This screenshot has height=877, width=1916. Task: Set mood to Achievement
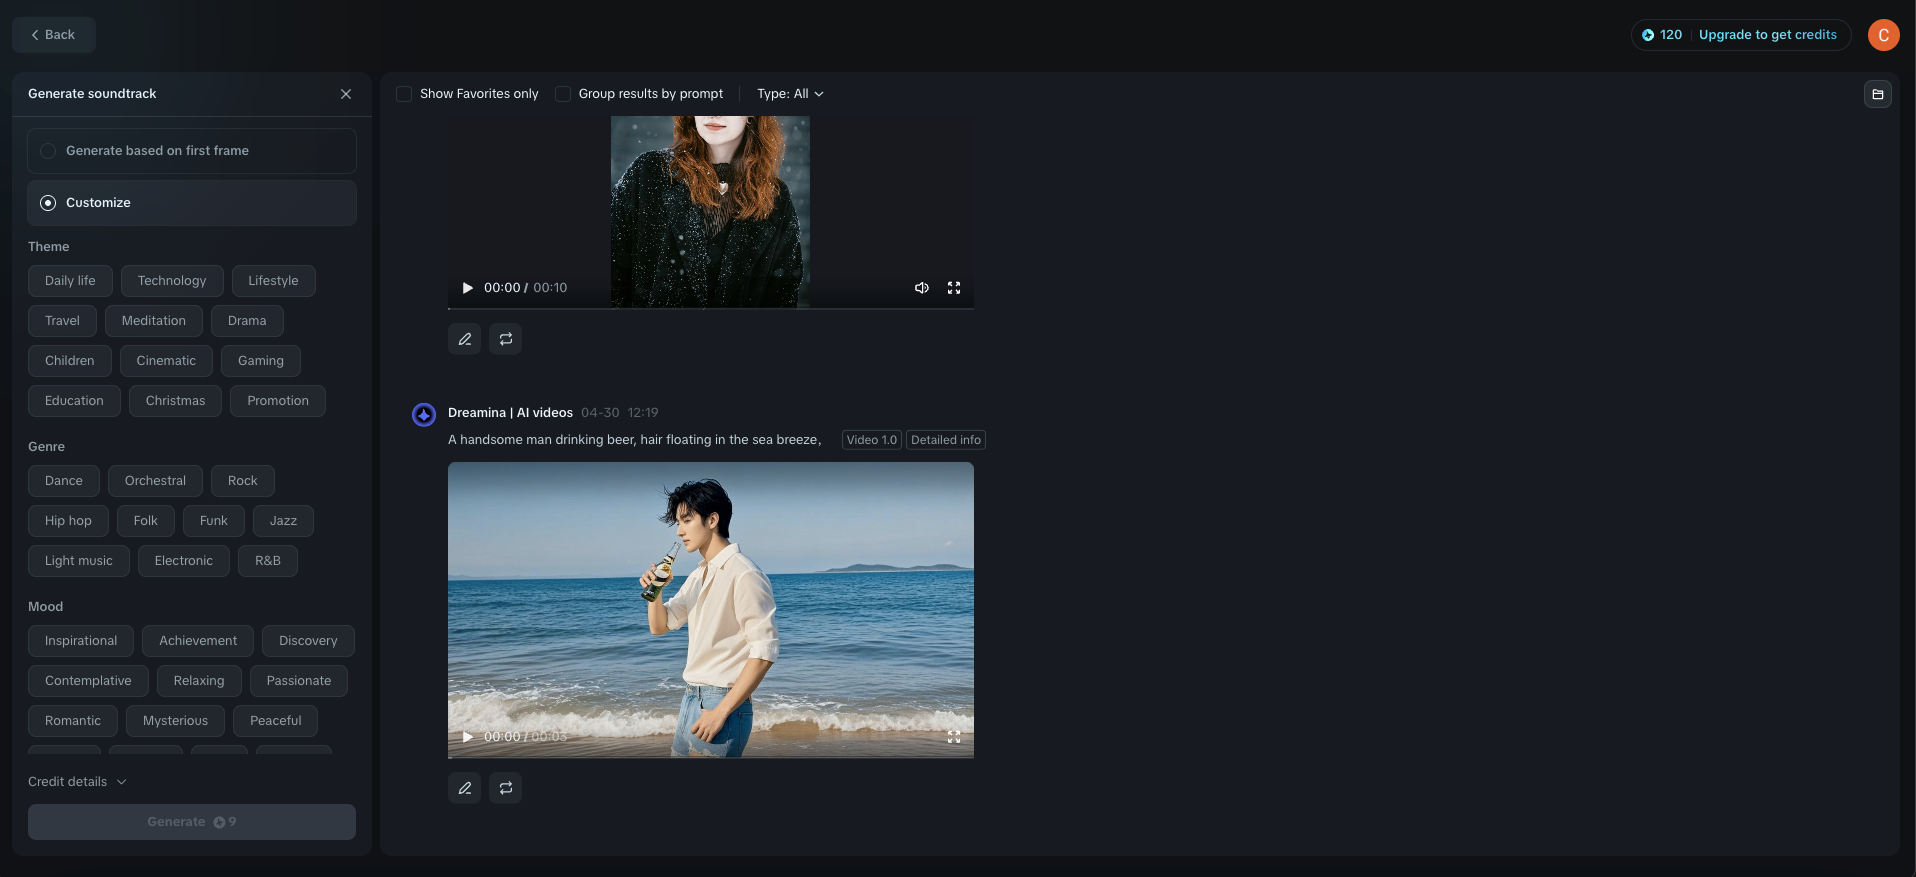click(x=198, y=641)
